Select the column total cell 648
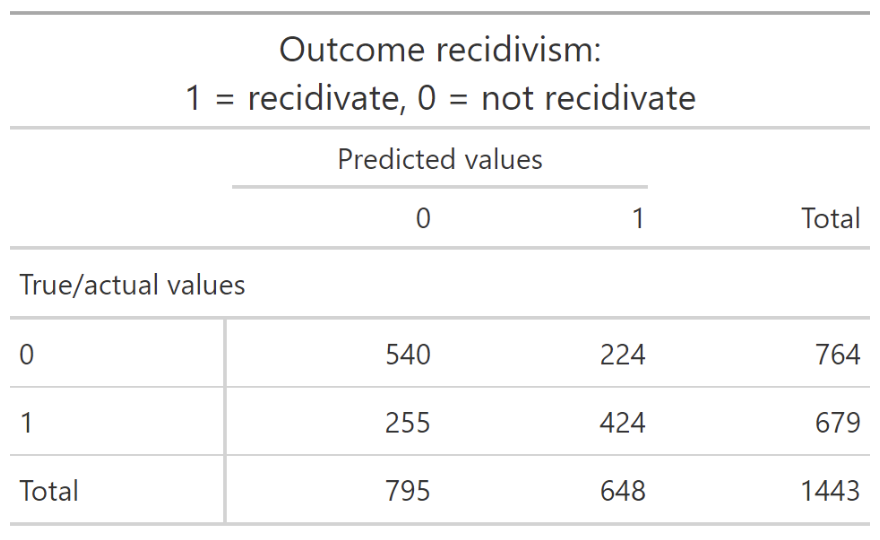 tap(622, 491)
